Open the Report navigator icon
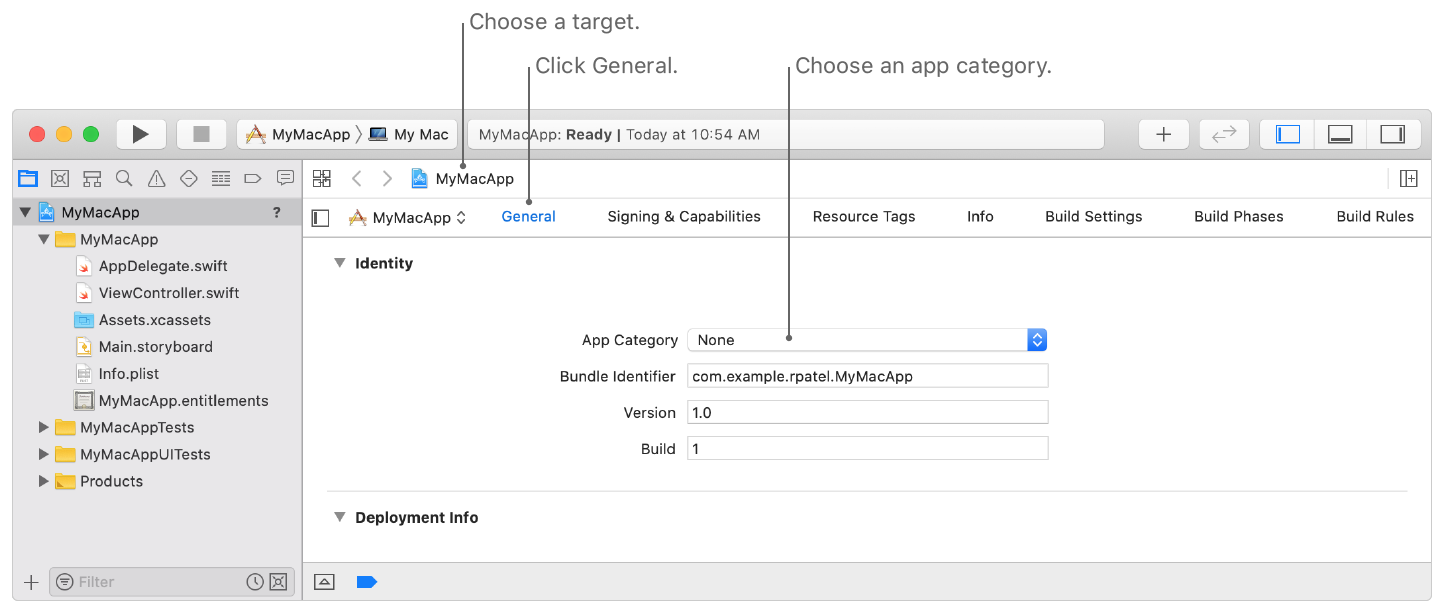Screen dimensions: 1444x613 pos(285,179)
